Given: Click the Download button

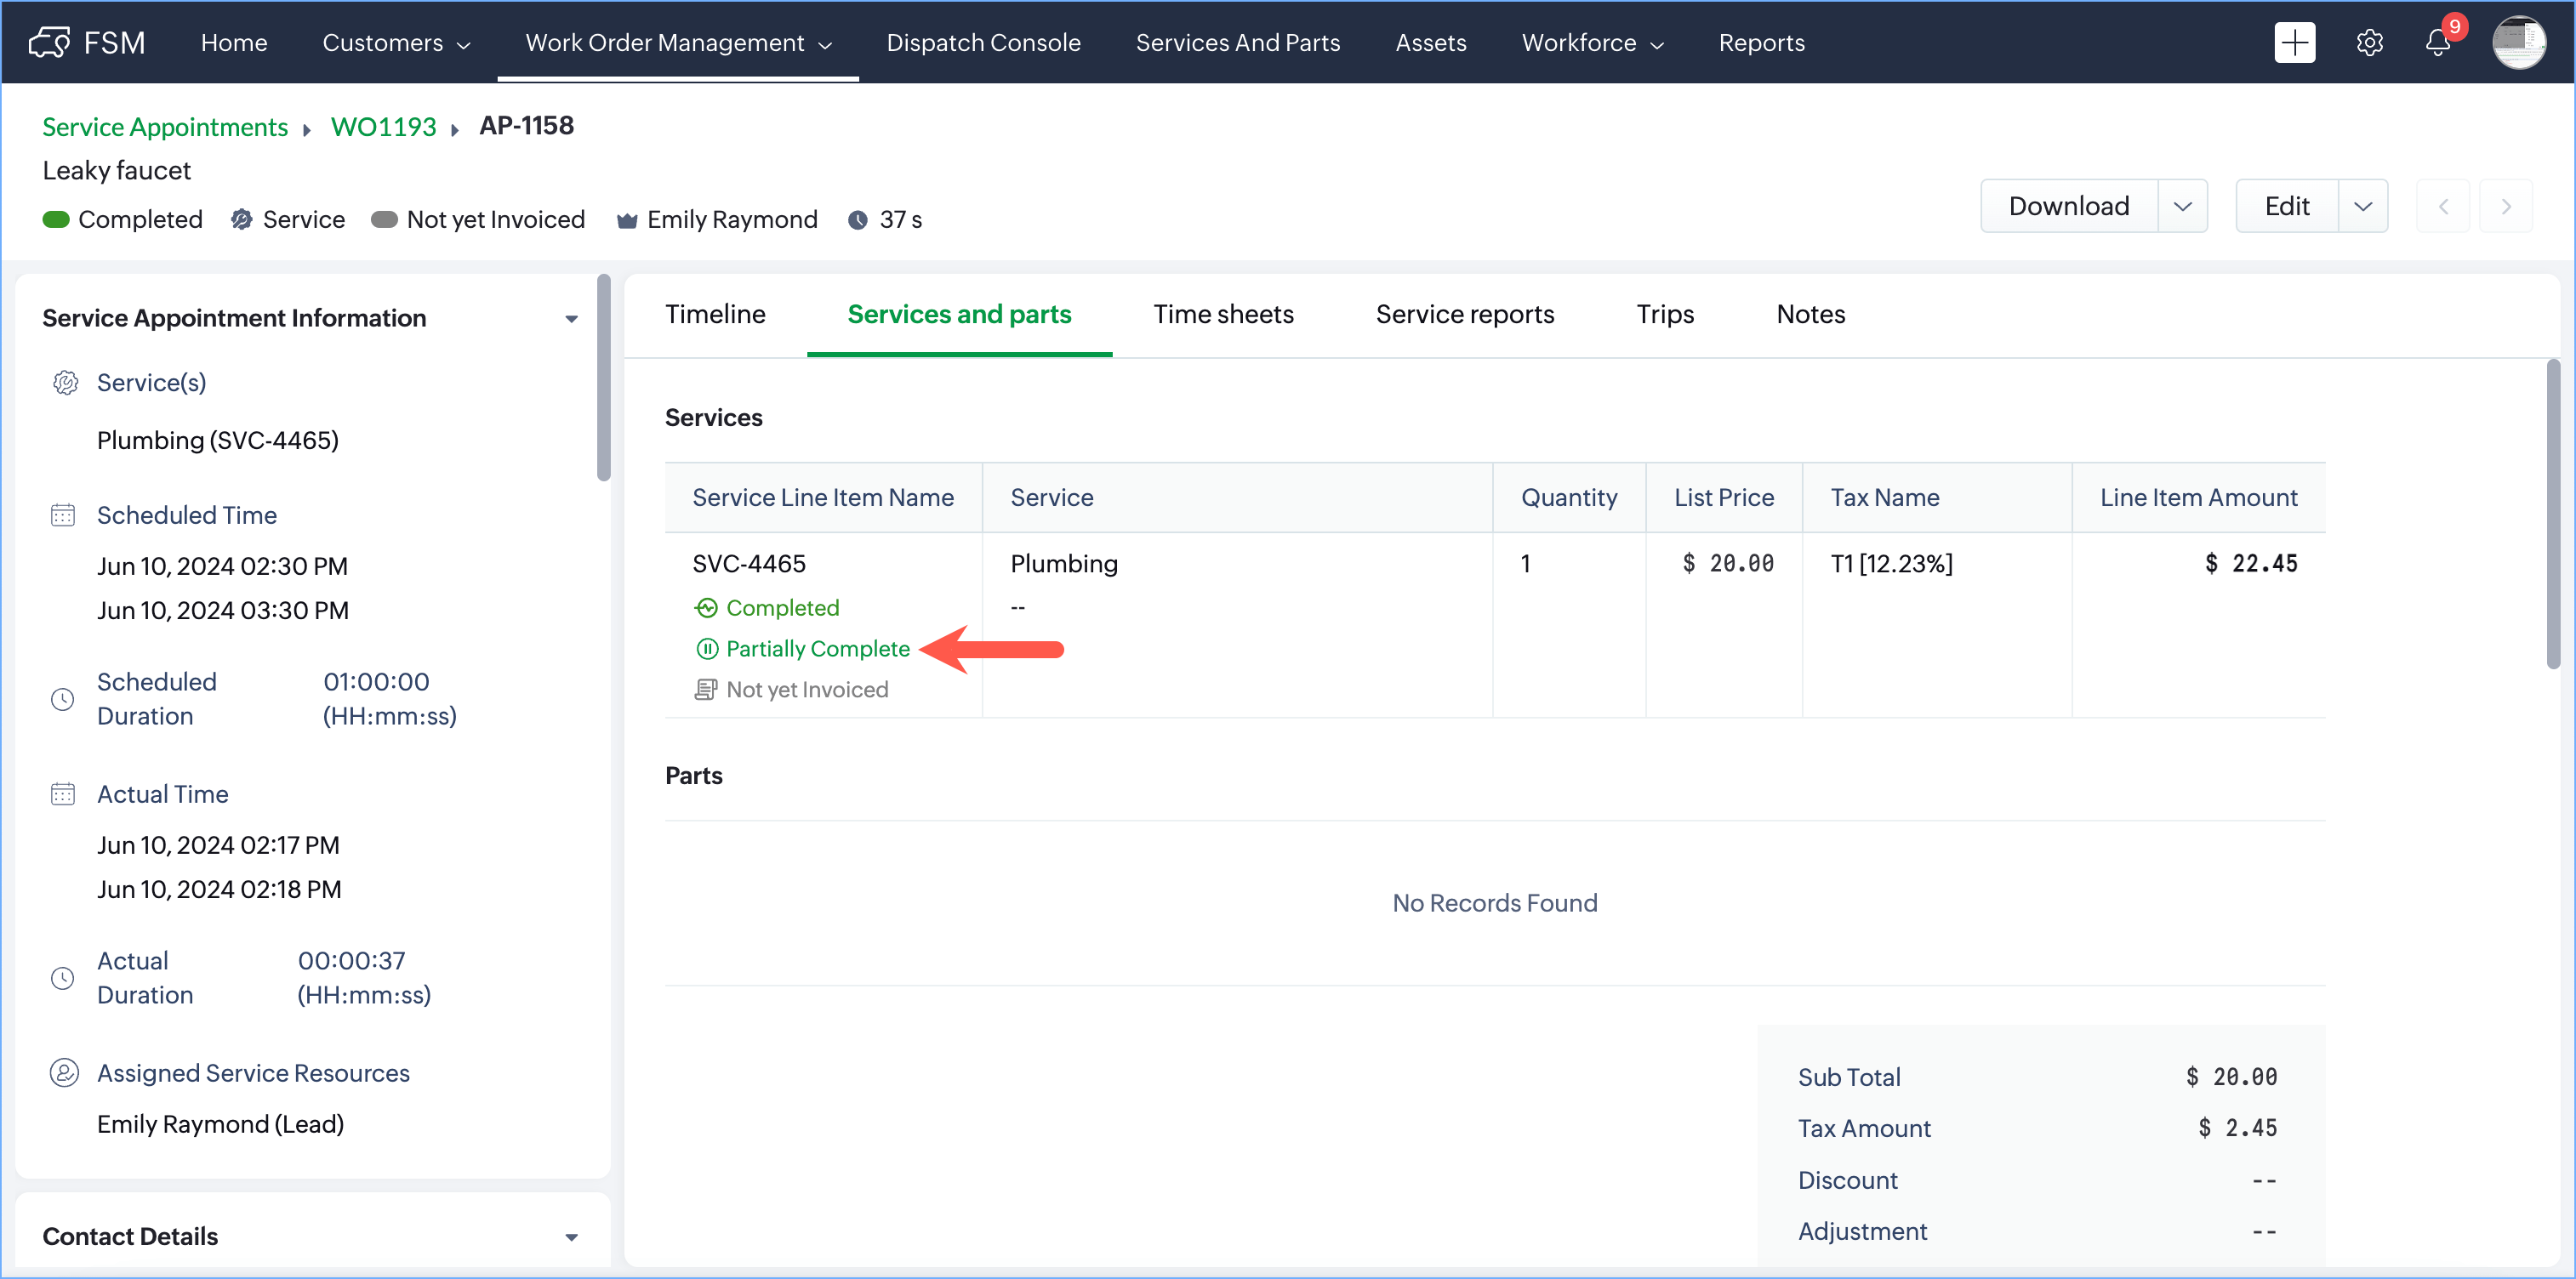Looking at the screenshot, I should 2068,206.
